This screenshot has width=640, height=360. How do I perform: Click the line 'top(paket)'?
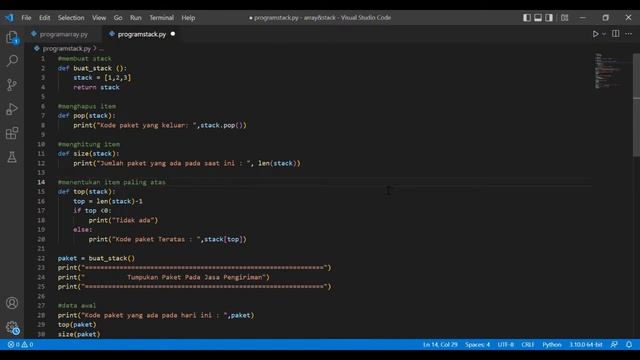(77, 324)
